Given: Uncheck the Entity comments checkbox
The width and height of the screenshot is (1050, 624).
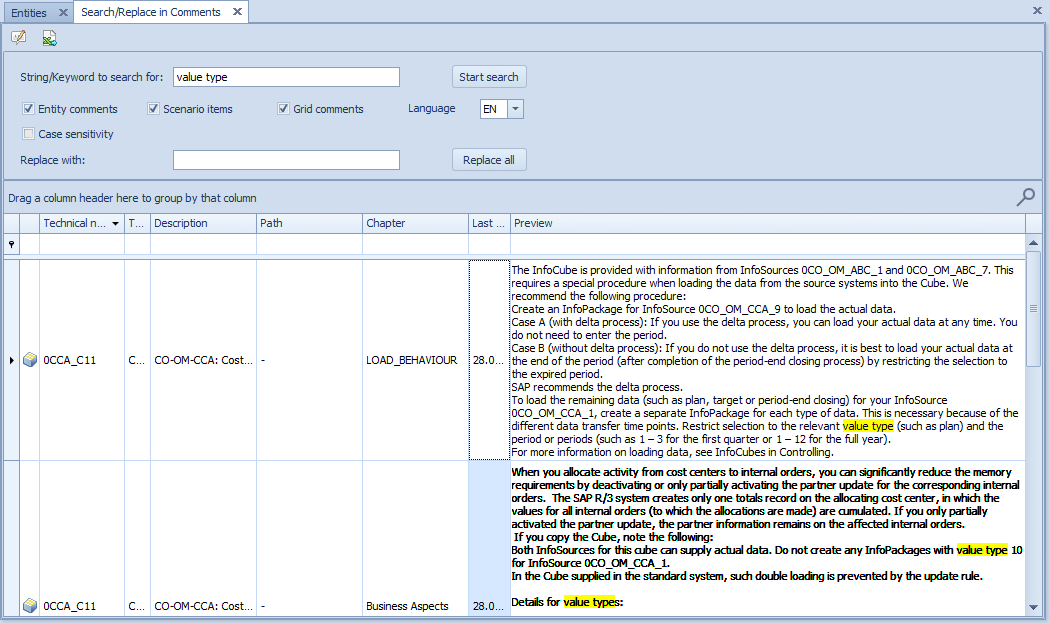Looking at the screenshot, I should click(29, 109).
